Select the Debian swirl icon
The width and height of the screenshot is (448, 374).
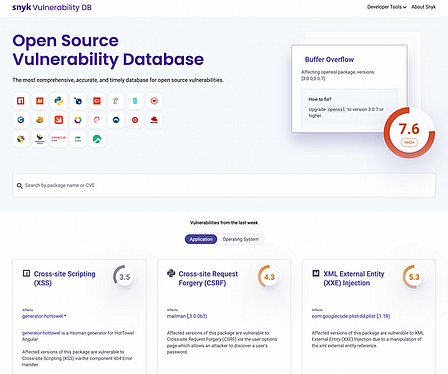[97, 120]
